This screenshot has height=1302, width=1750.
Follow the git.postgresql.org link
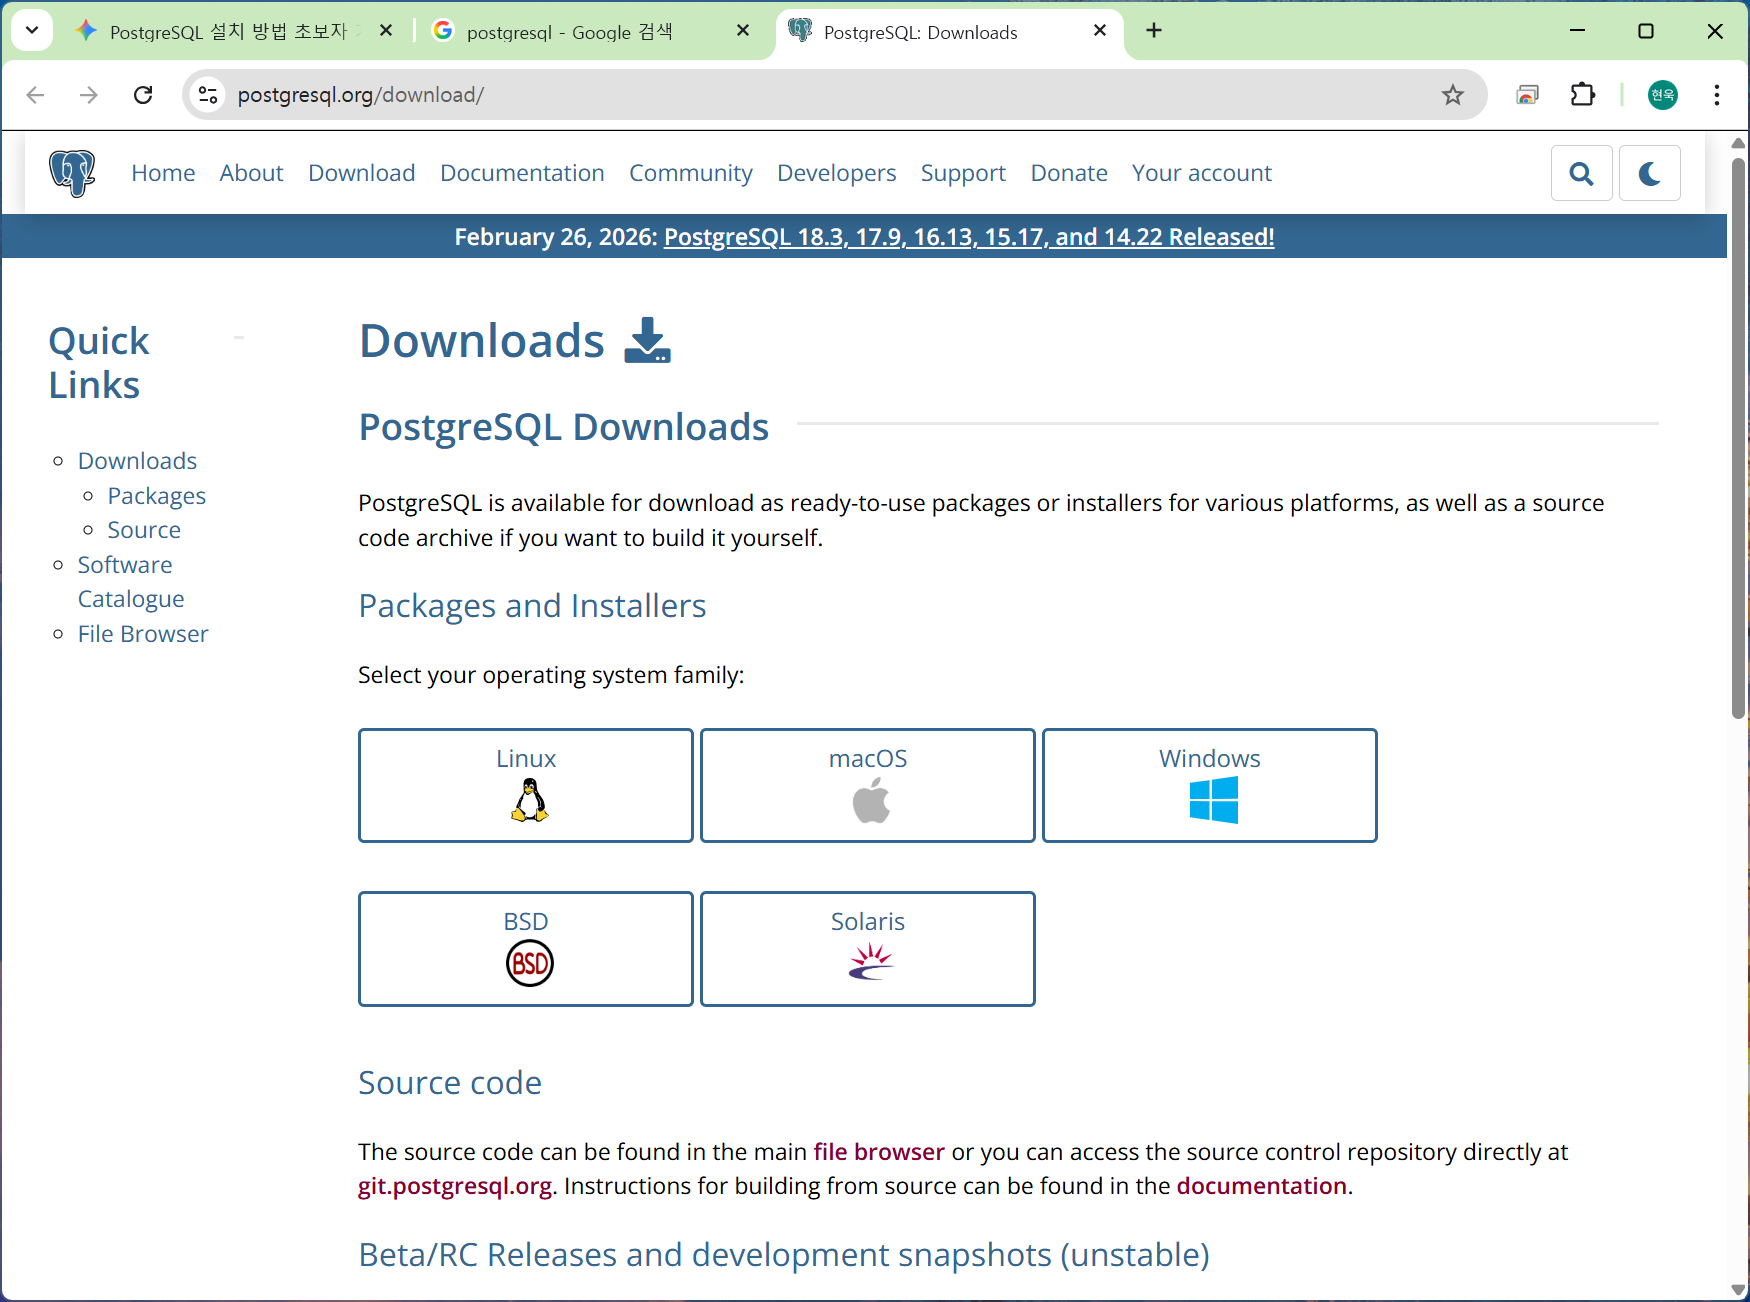coord(455,1186)
